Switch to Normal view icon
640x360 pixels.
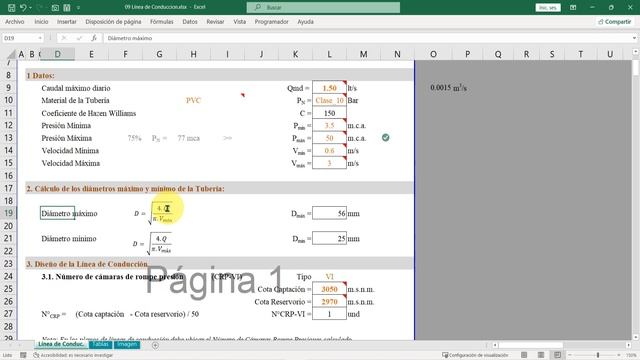coord(524,355)
